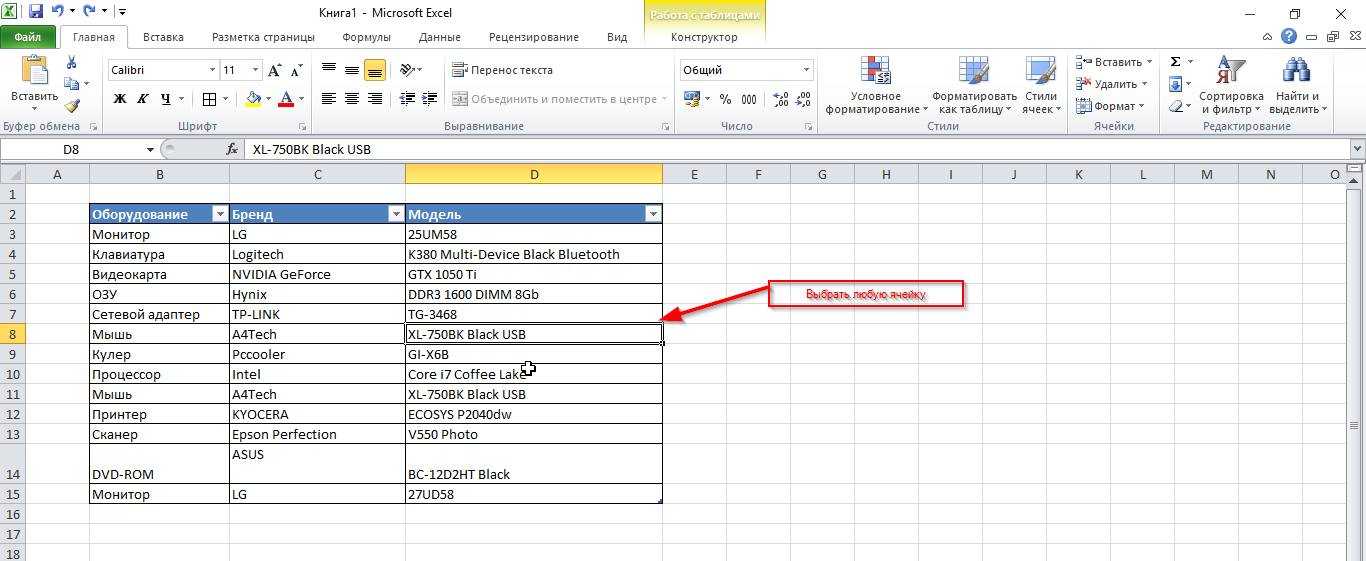This screenshot has width=1366, height=561.
Task: Toggle middle vertical alignment
Action: click(352, 70)
